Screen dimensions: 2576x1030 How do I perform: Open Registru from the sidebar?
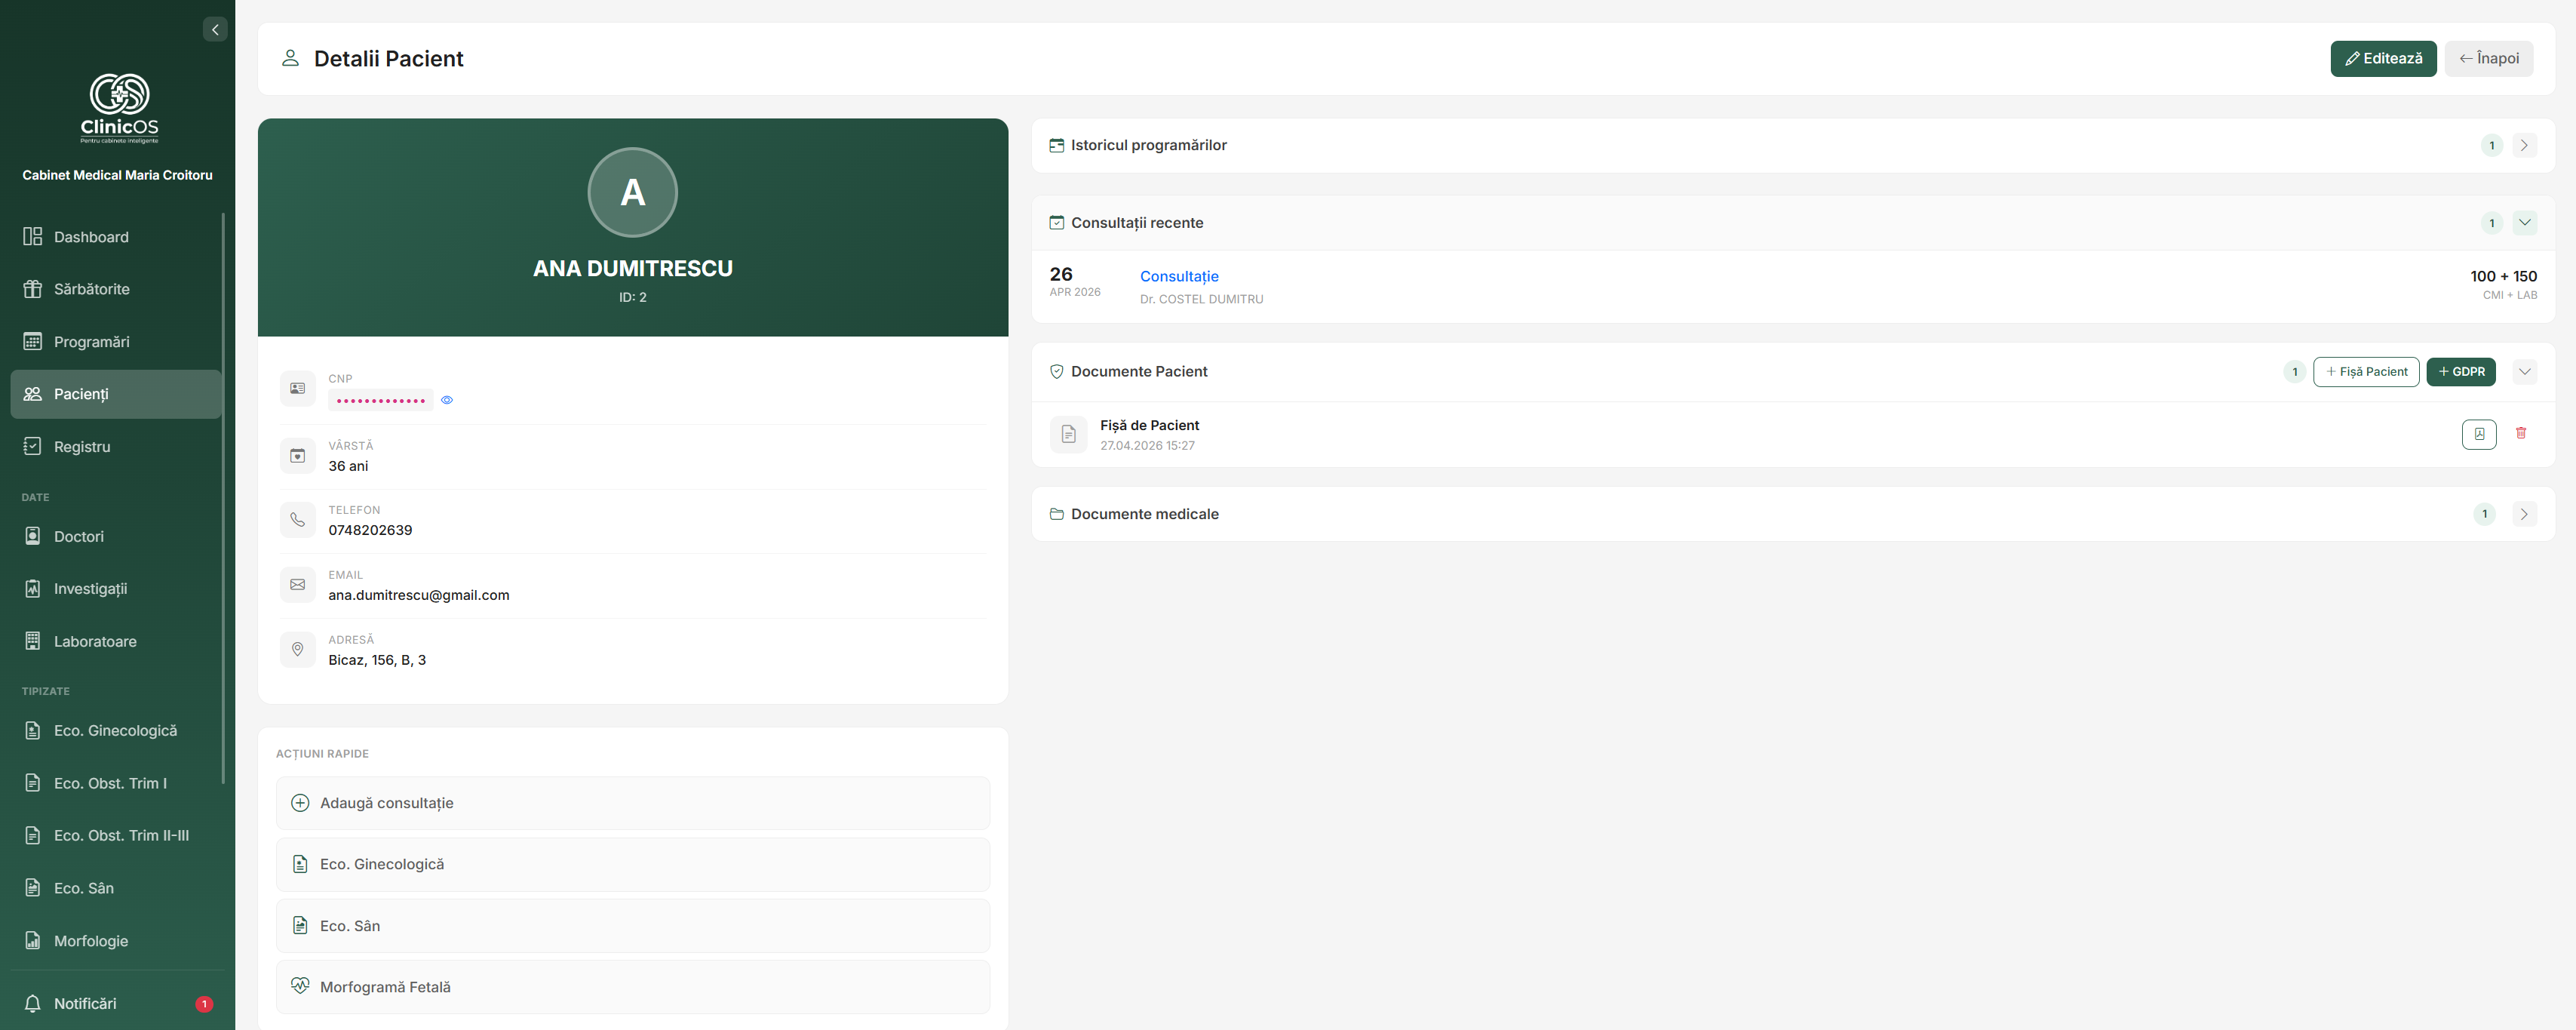(x=116, y=447)
